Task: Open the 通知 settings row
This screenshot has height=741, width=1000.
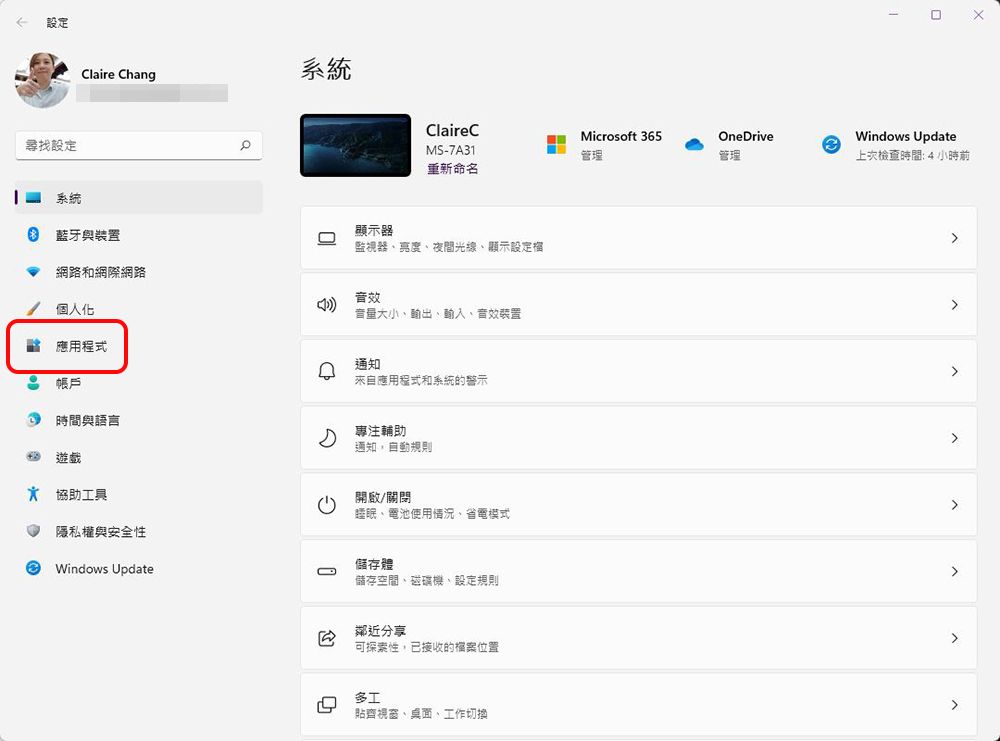Action: [x=638, y=371]
